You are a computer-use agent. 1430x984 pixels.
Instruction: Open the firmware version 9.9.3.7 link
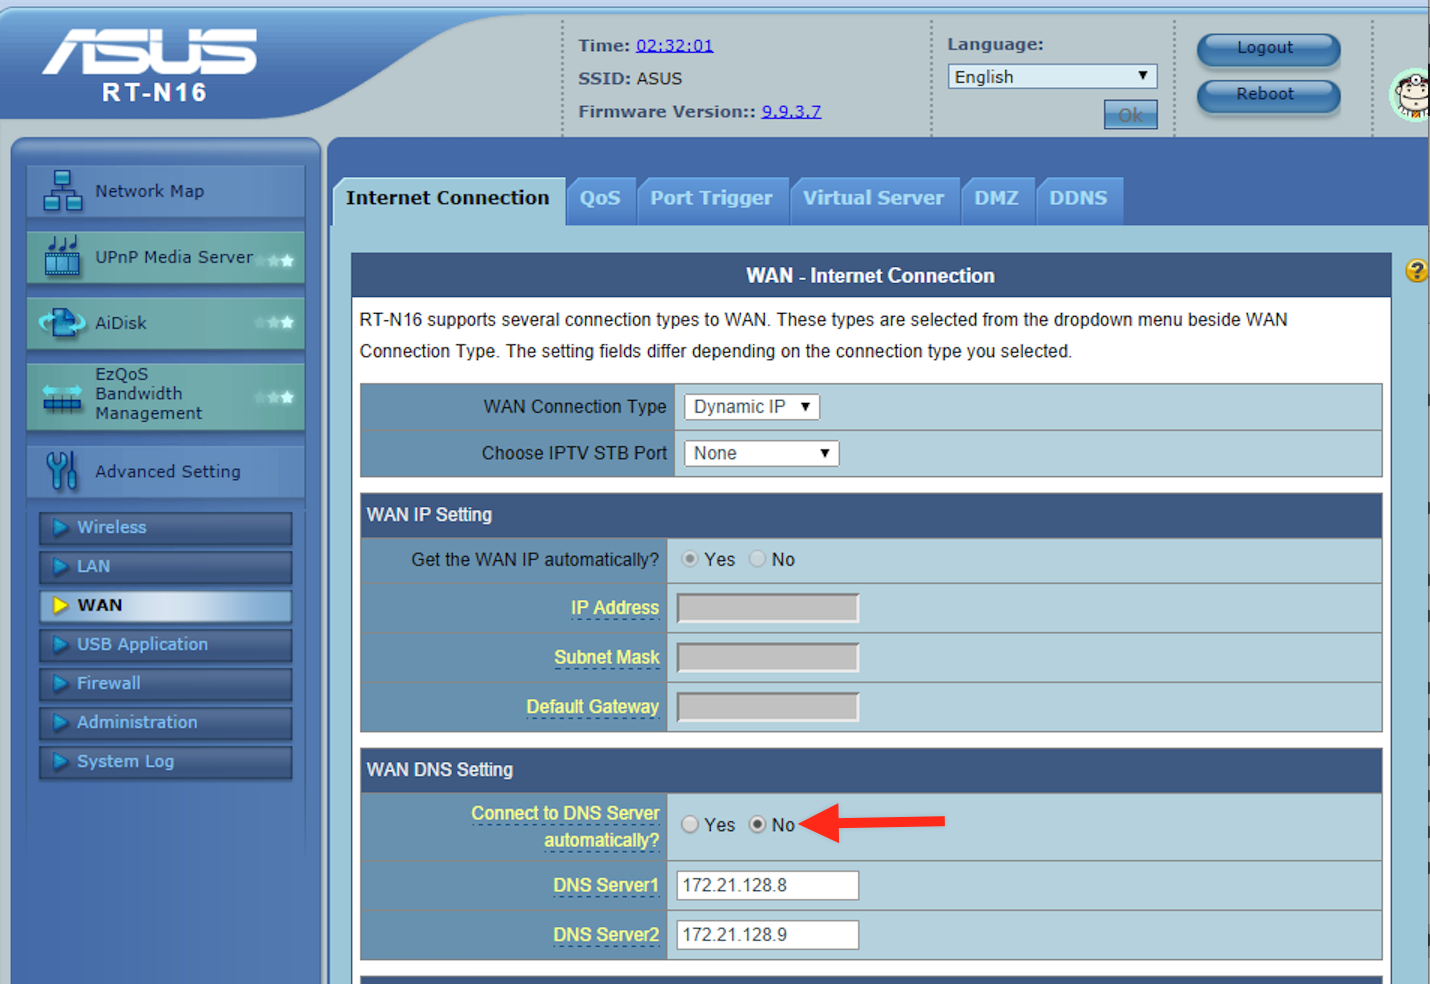pos(791,112)
